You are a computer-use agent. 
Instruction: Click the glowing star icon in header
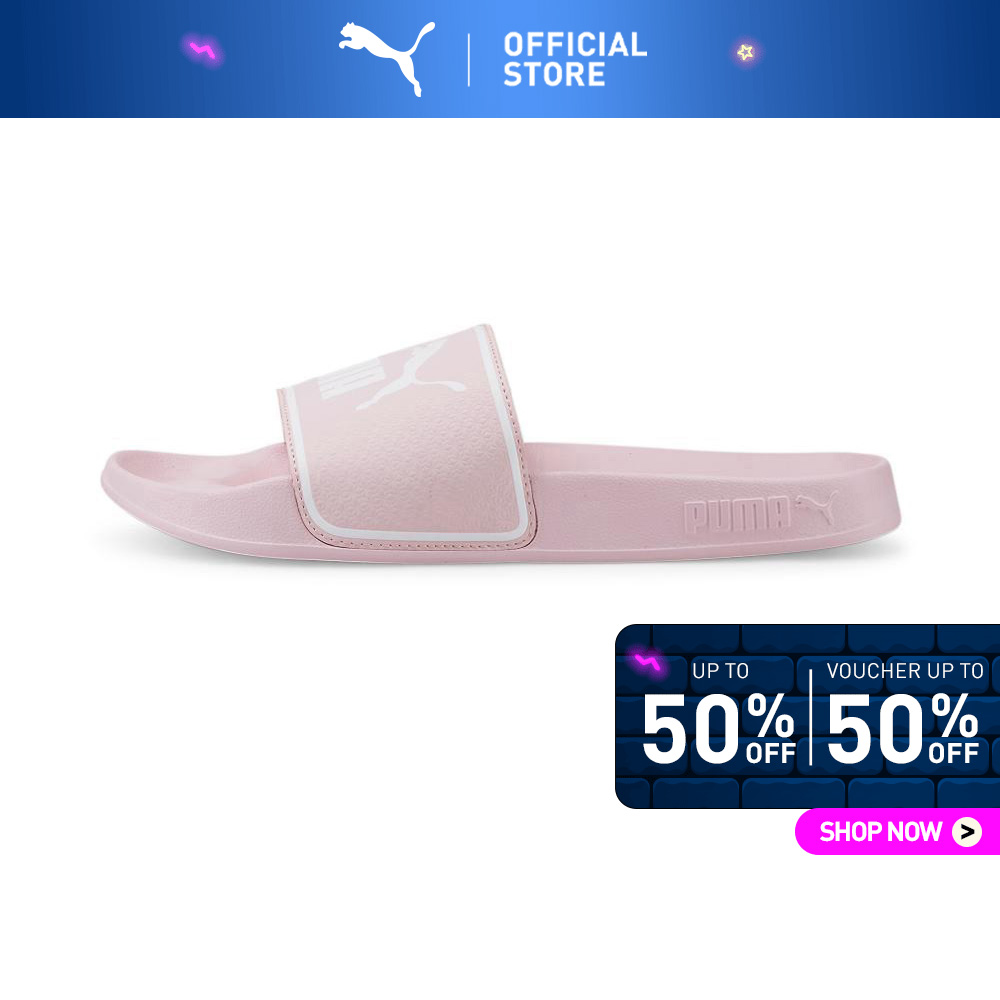pyautogui.click(x=745, y=52)
